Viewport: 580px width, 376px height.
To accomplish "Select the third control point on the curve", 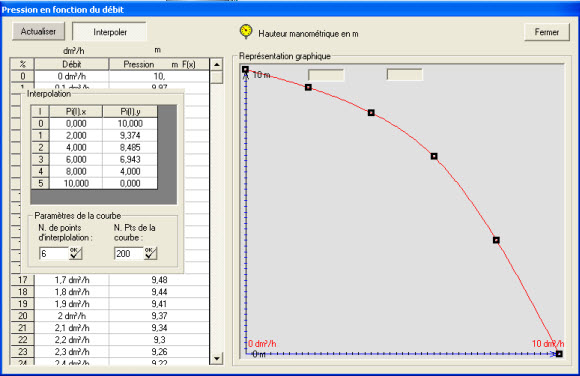I will click(x=371, y=113).
